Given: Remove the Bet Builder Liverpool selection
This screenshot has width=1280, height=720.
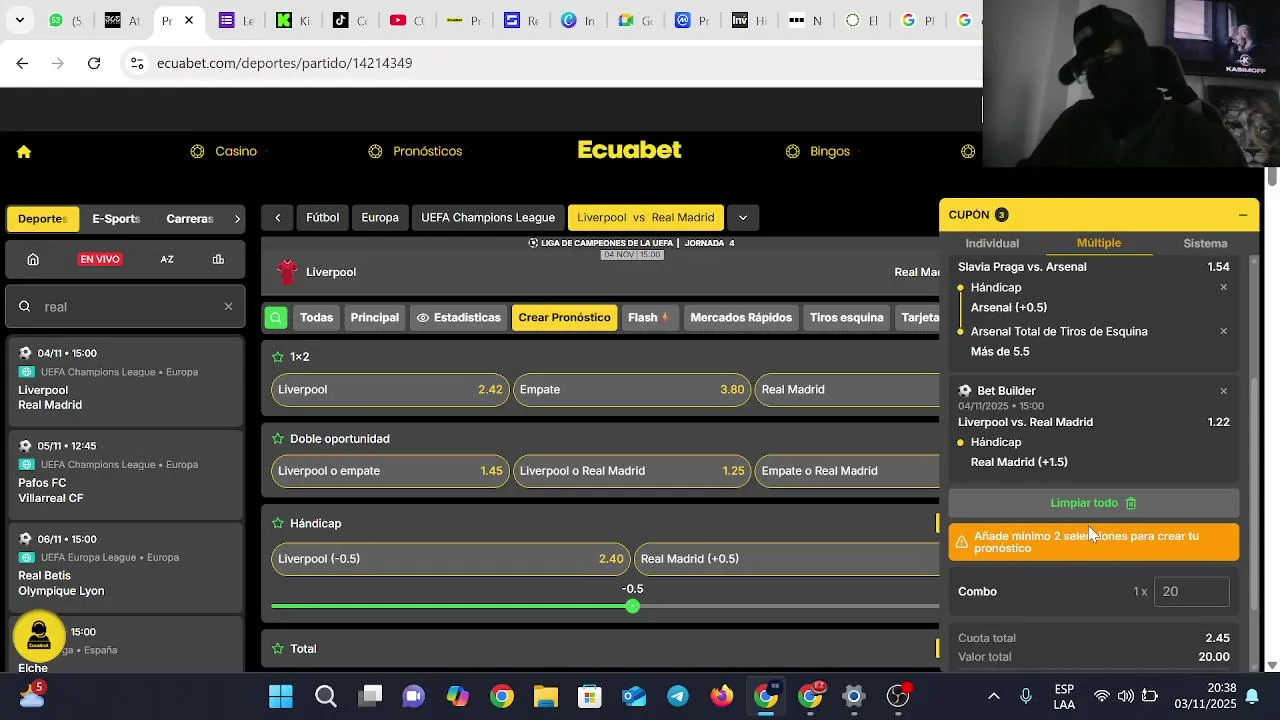Looking at the screenshot, I should tap(1223, 391).
